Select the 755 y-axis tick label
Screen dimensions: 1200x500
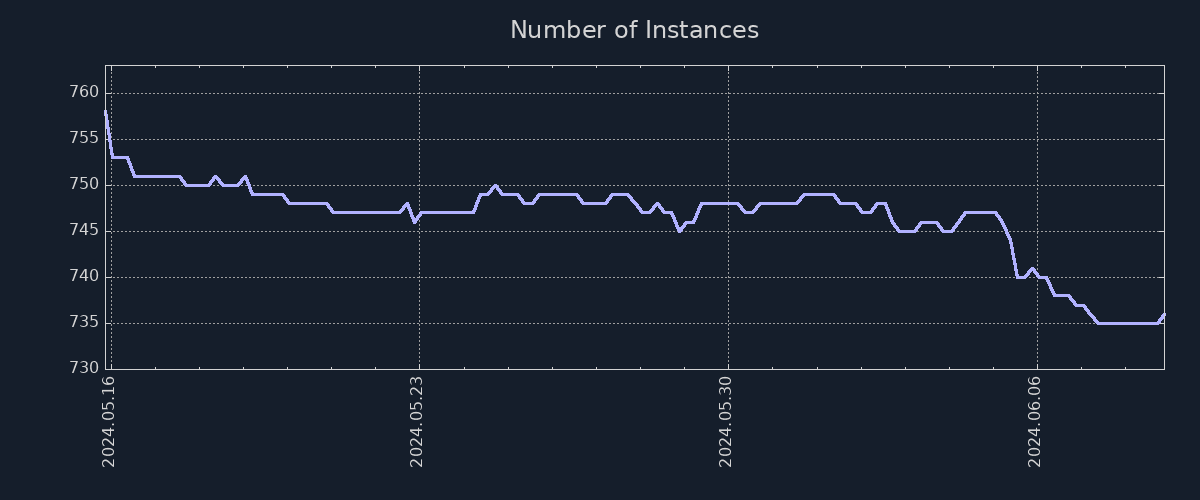(x=82, y=139)
